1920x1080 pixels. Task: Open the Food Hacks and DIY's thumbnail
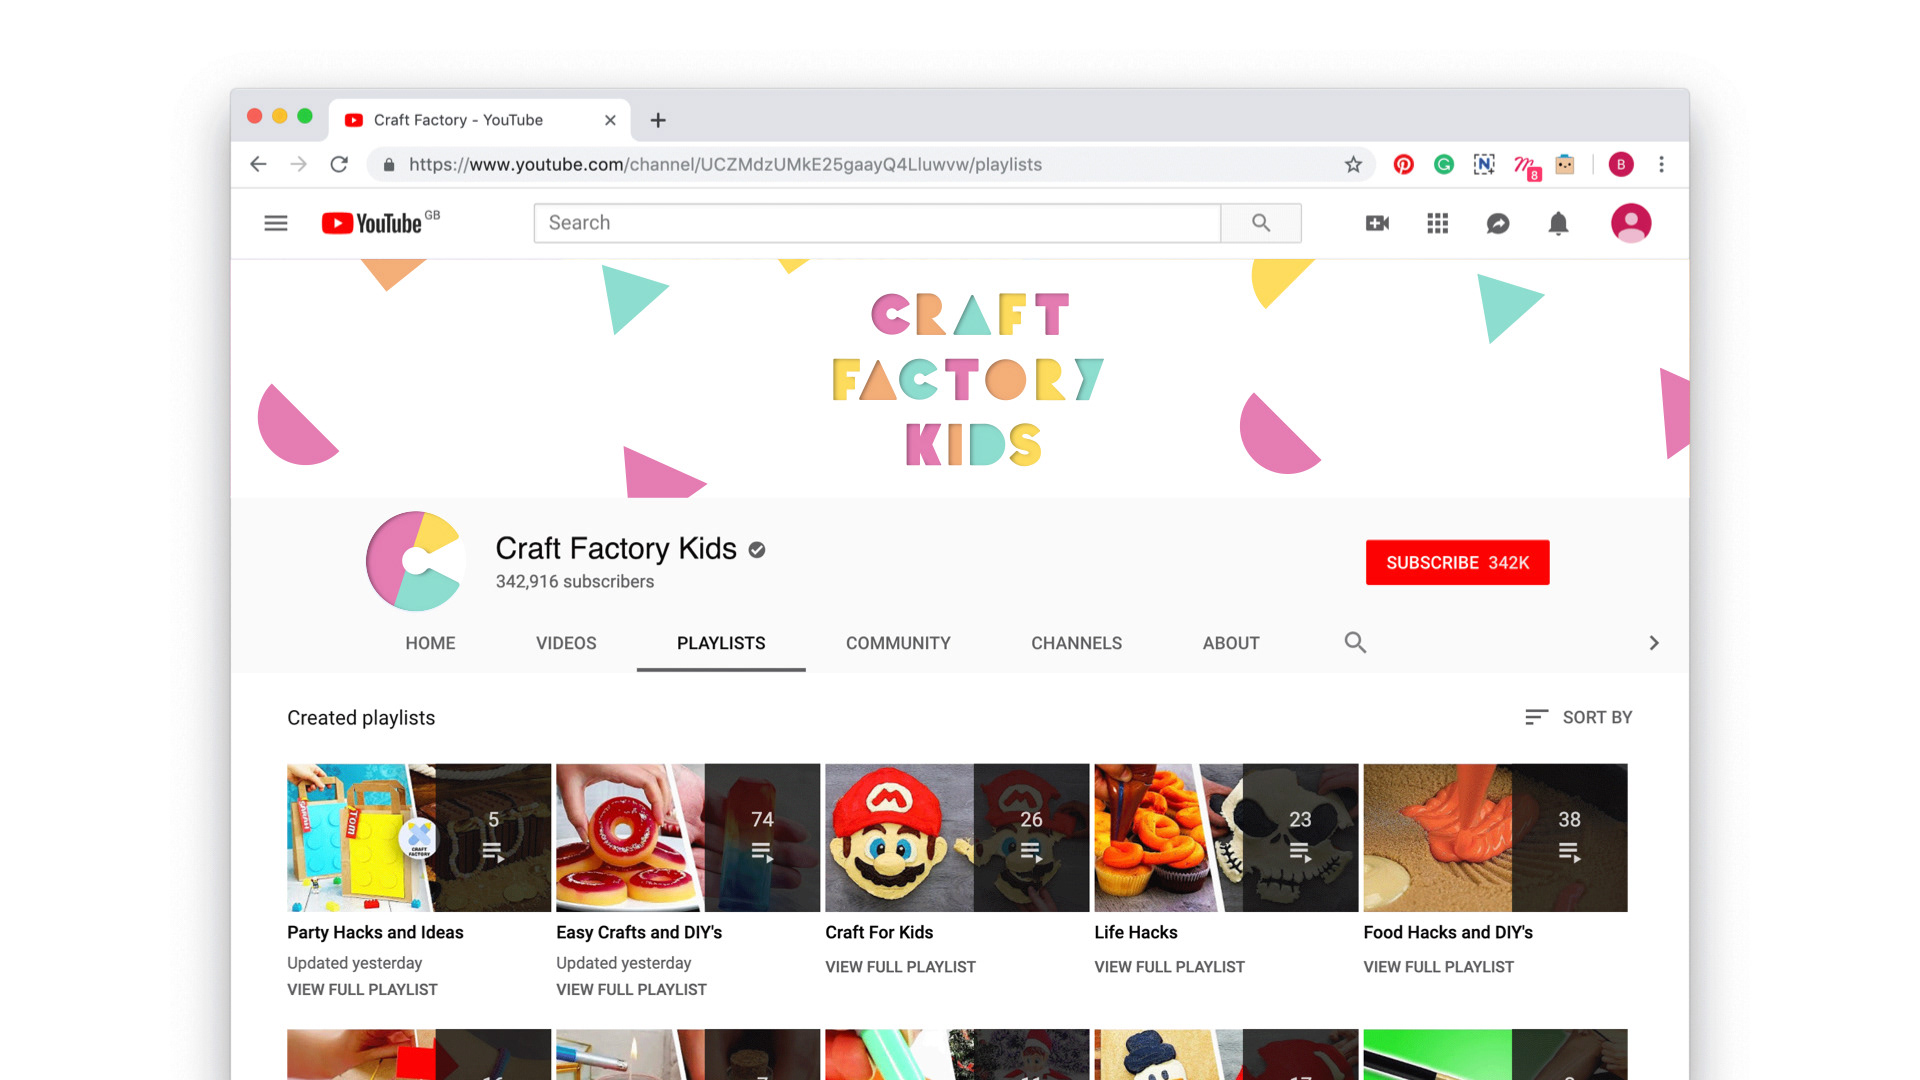[1495, 838]
